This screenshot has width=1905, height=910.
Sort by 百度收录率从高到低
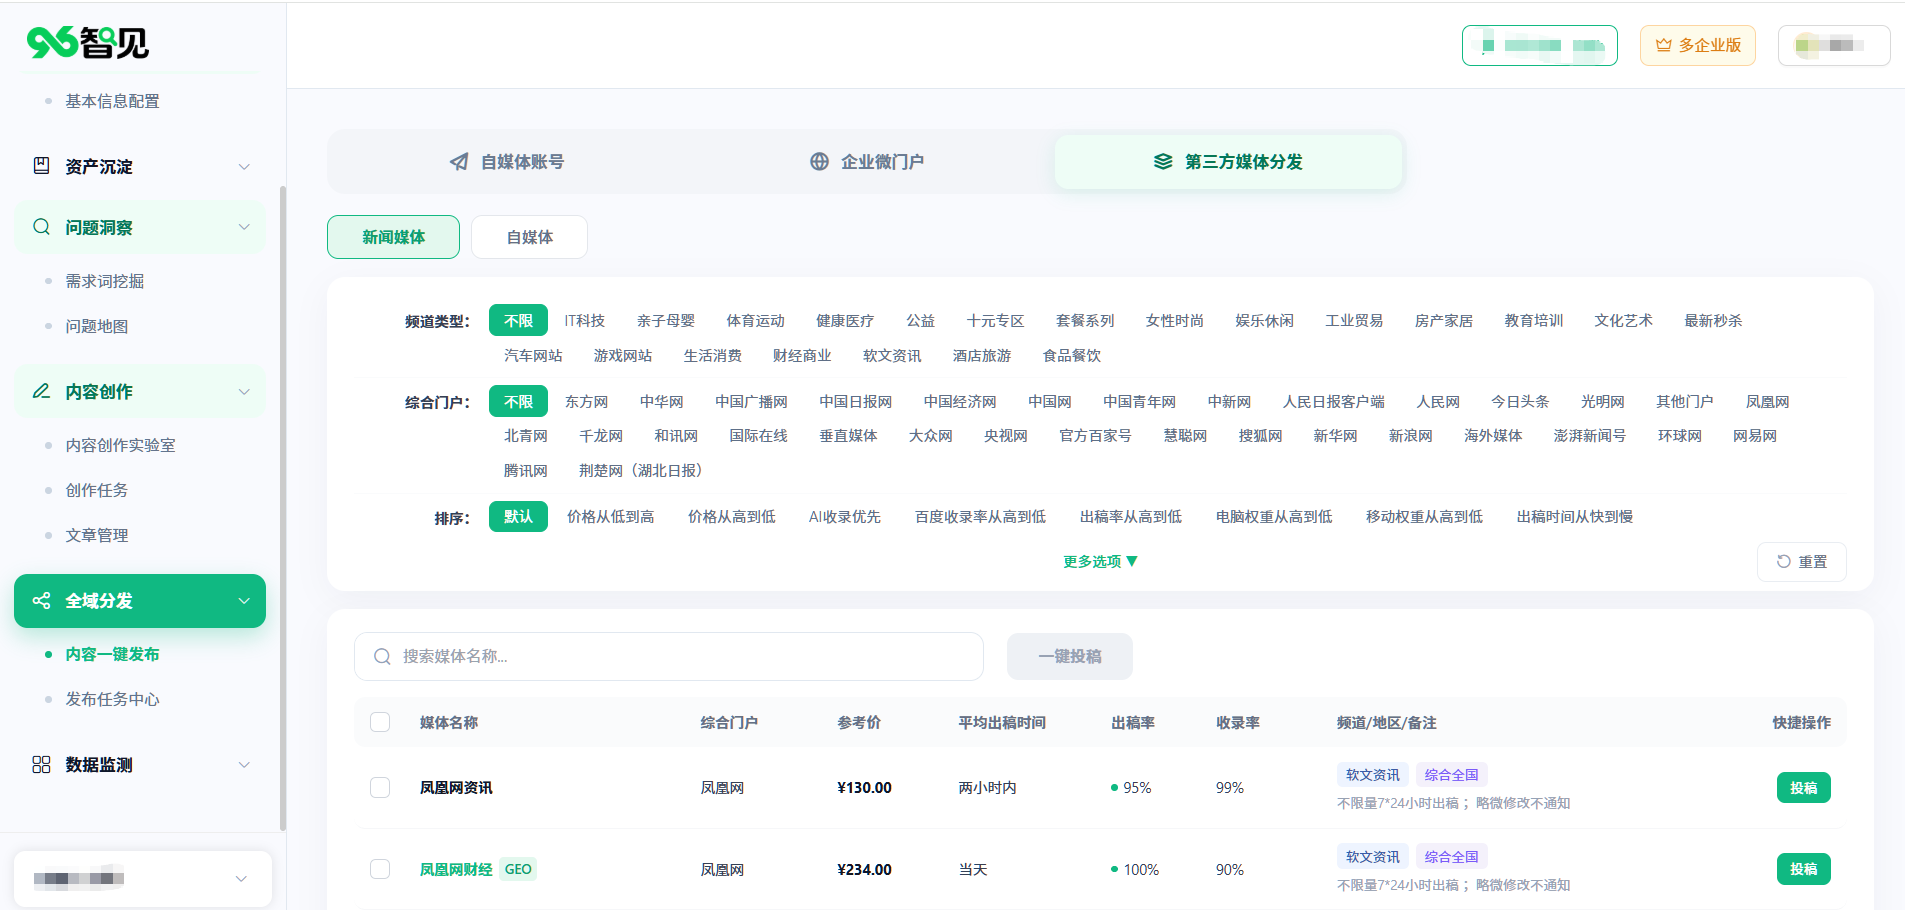[x=980, y=517]
